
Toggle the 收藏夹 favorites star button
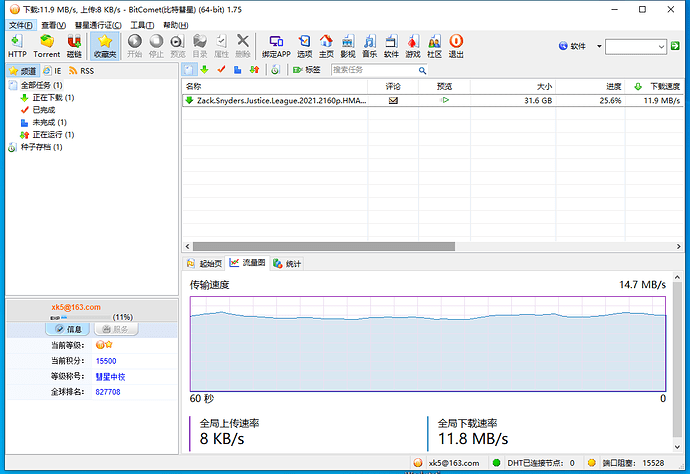tap(105, 46)
